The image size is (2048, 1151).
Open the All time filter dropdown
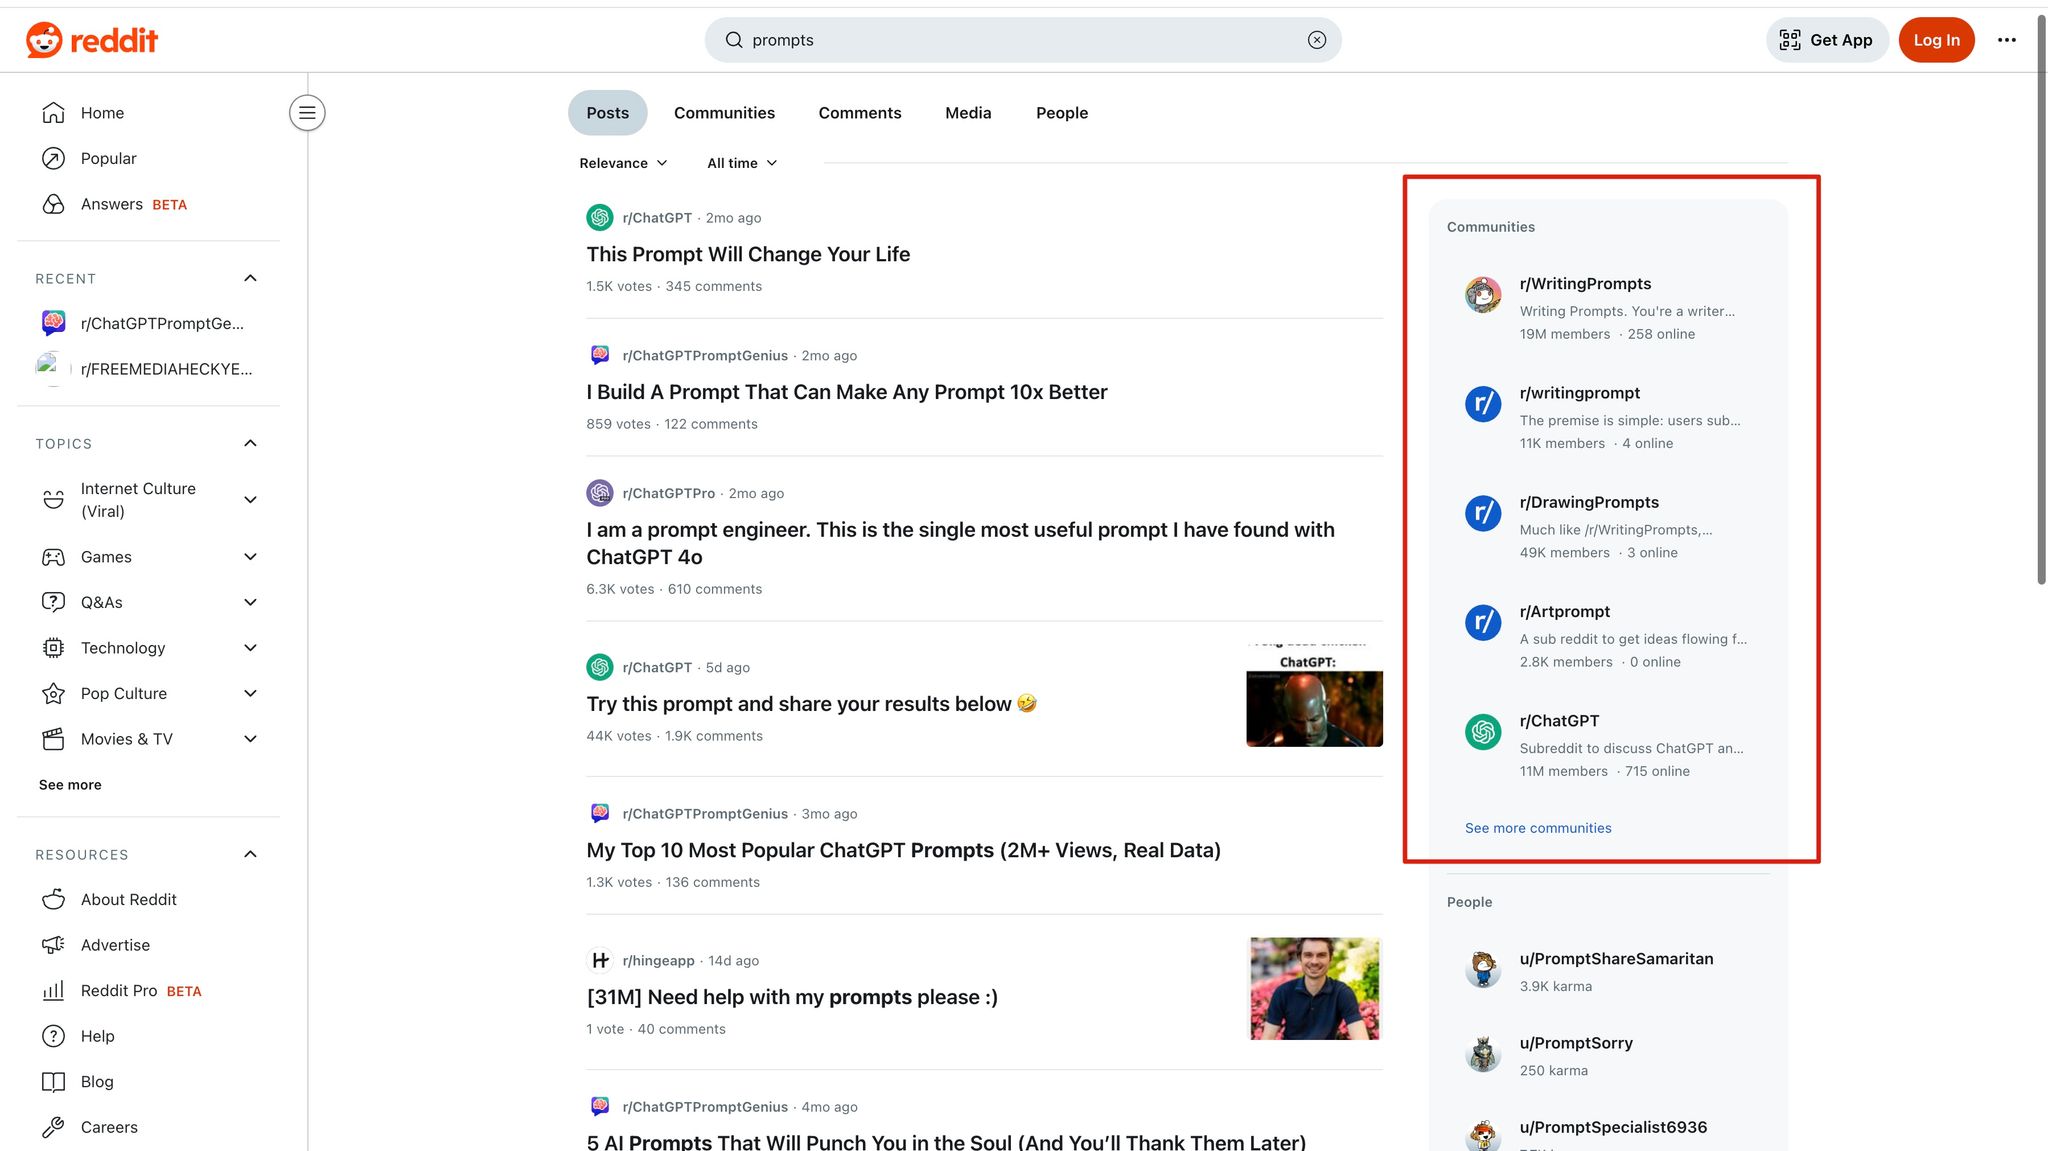point(741,163)
